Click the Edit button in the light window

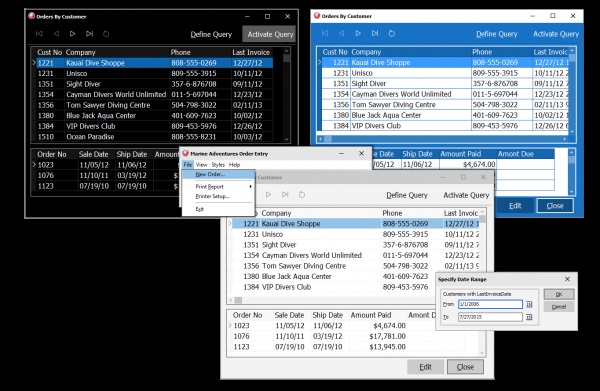tap(425, 367)
